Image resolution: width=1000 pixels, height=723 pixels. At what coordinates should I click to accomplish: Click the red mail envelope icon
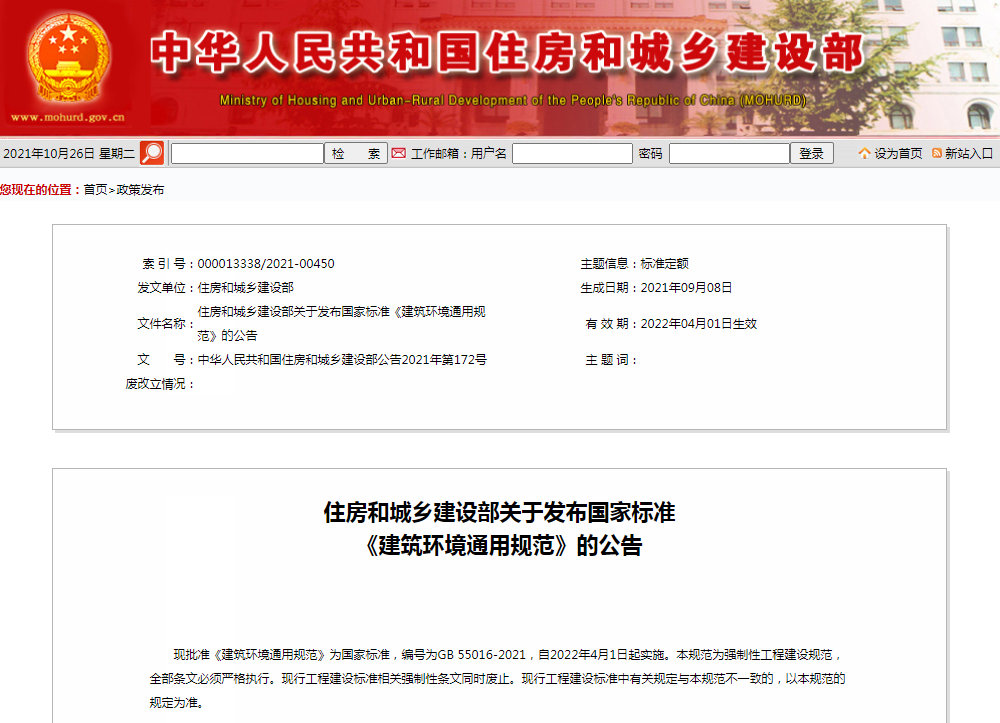pos(399,153)
